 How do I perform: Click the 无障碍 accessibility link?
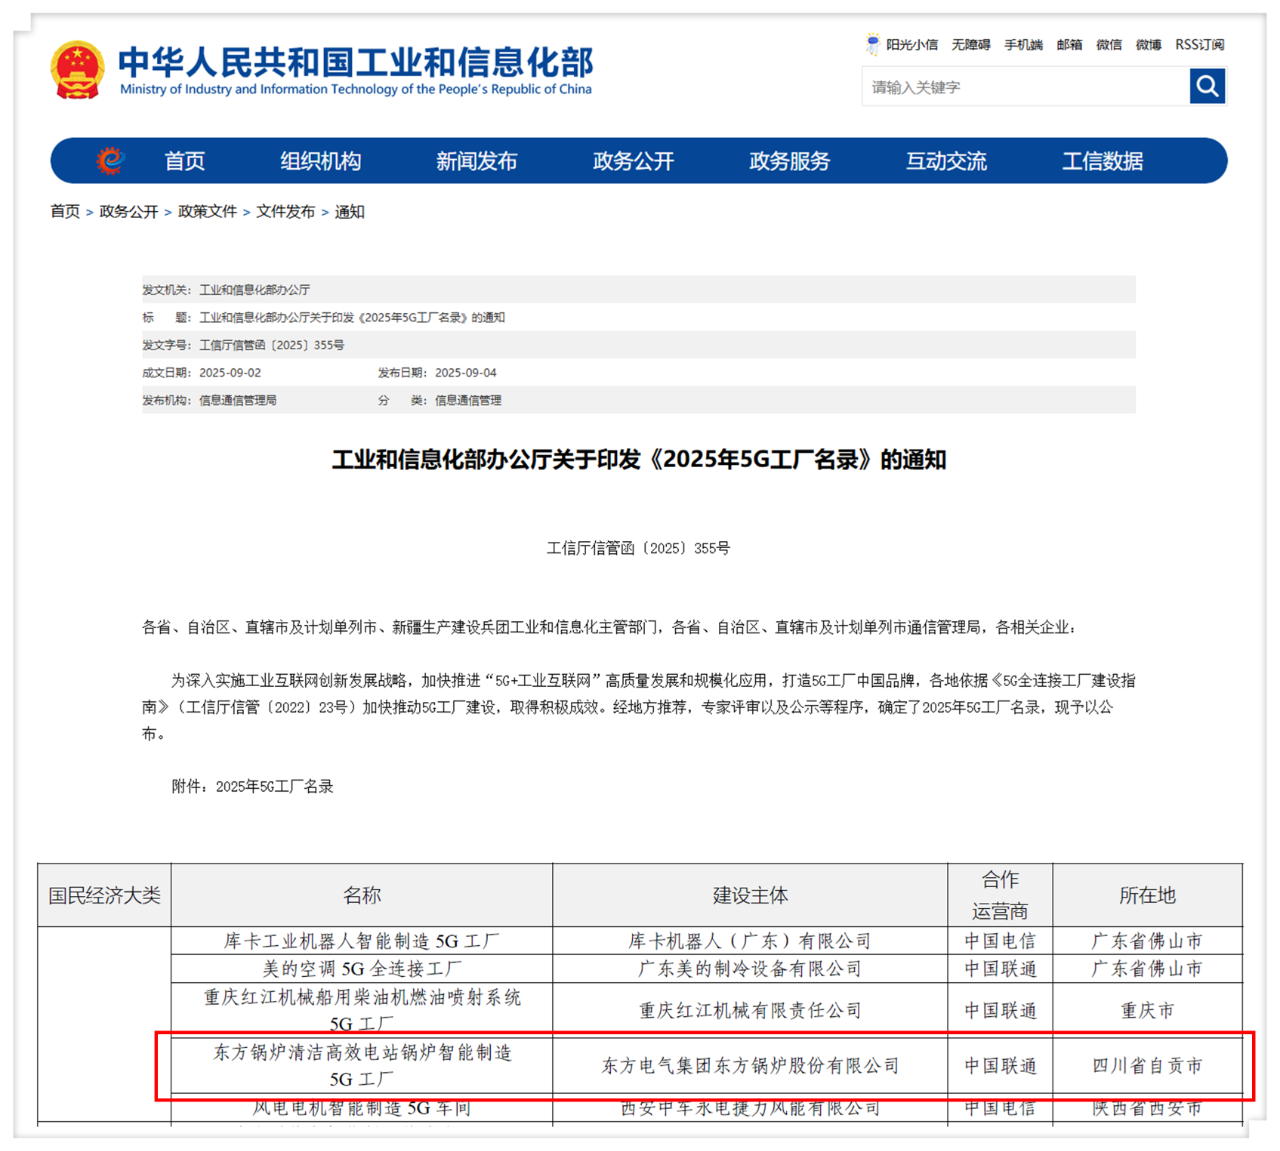point(970,45)
